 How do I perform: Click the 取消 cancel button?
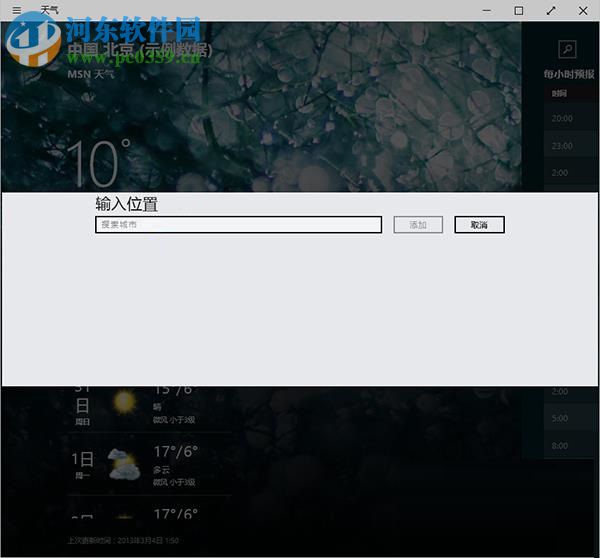[x=479, y=225]
